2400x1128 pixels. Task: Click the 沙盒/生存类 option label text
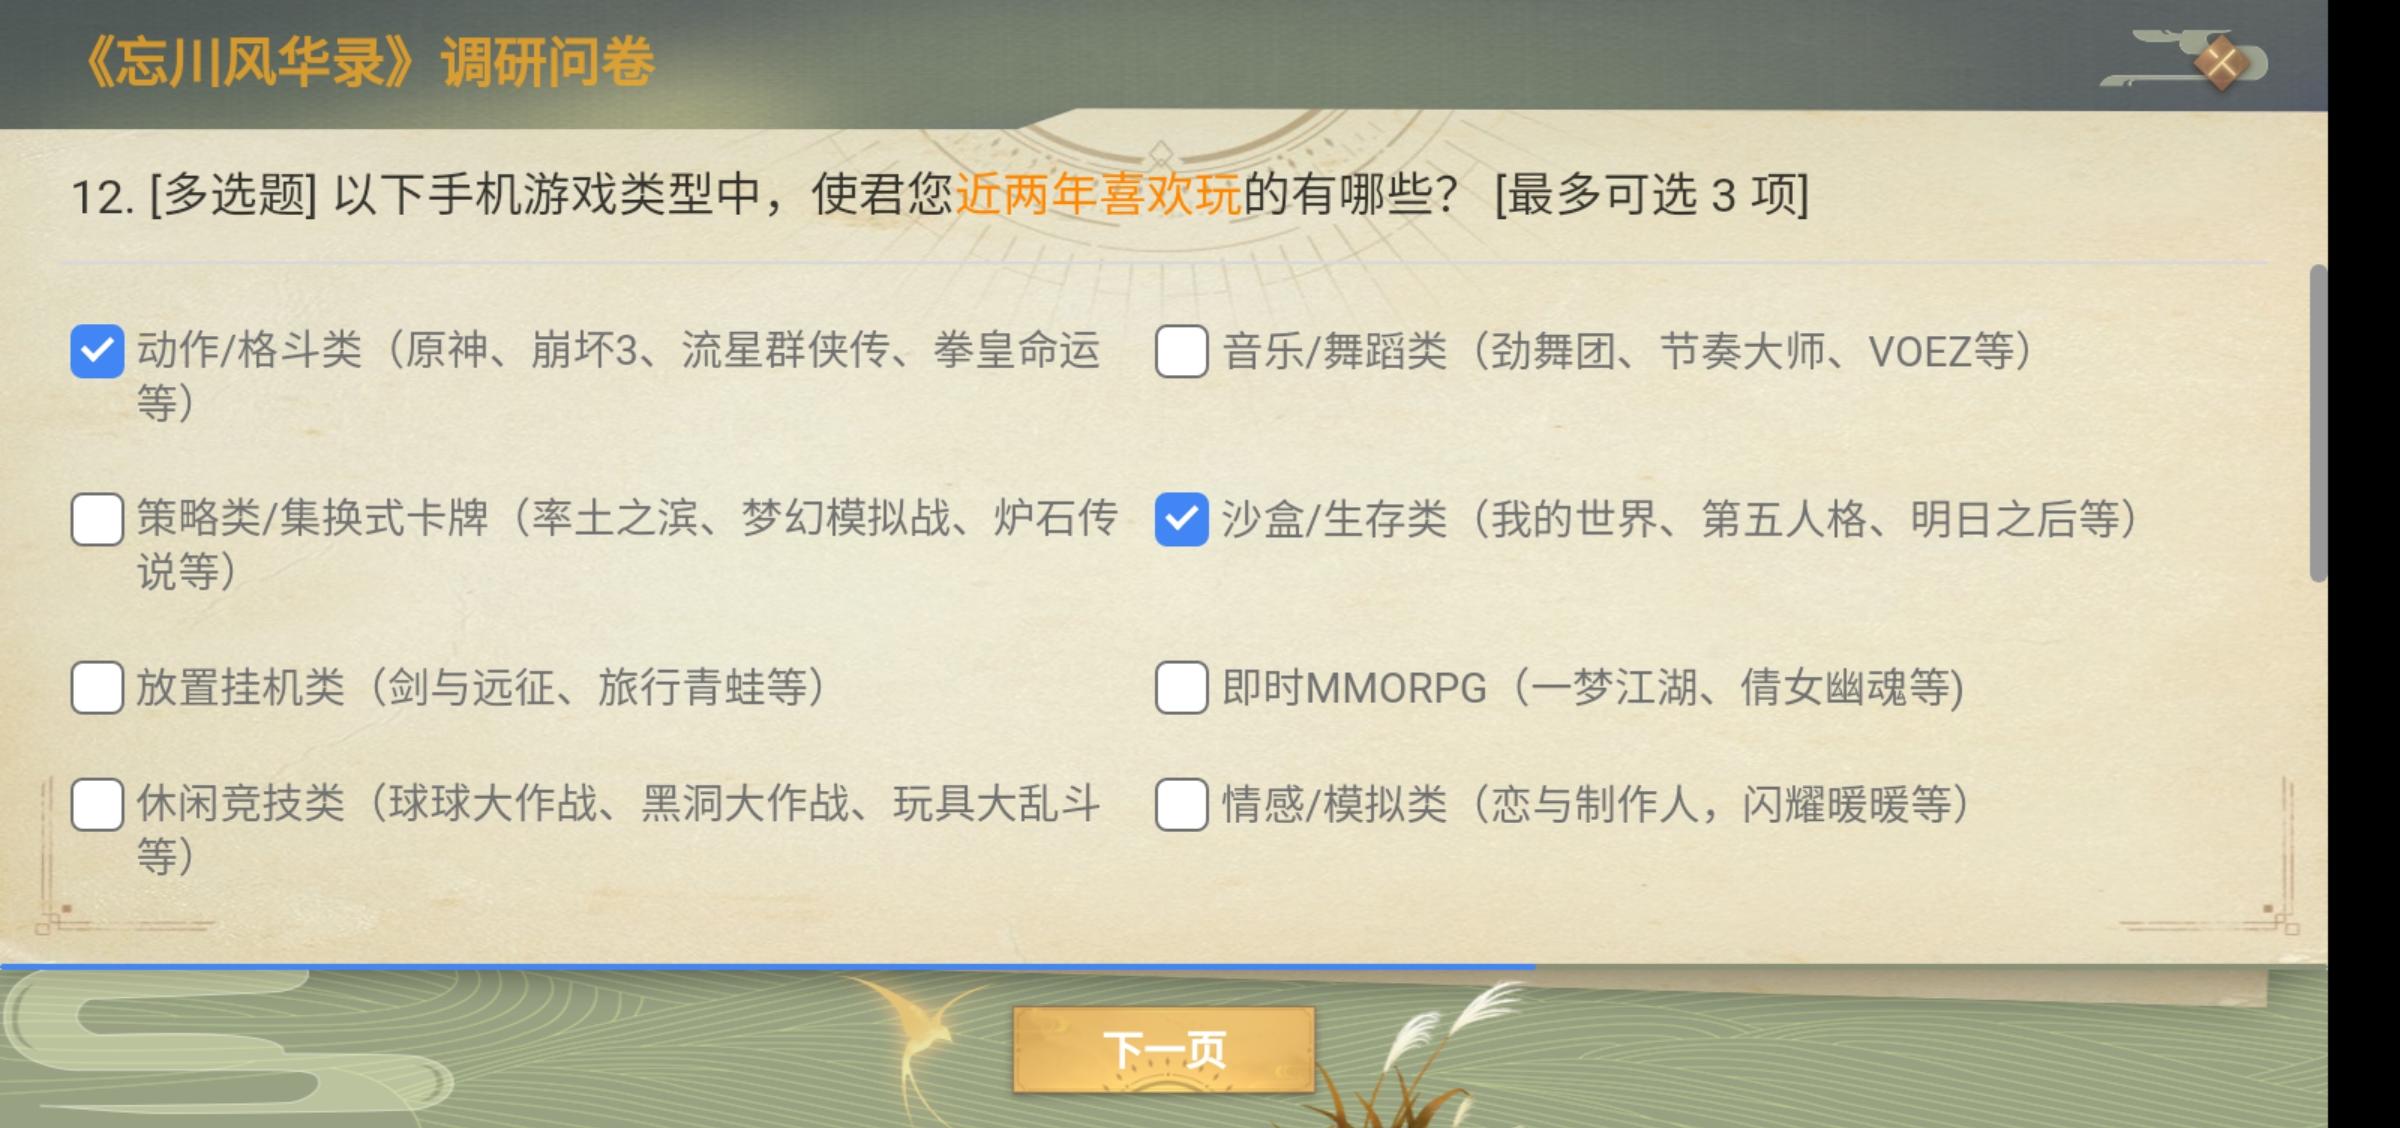click(x=1678, y=519)
